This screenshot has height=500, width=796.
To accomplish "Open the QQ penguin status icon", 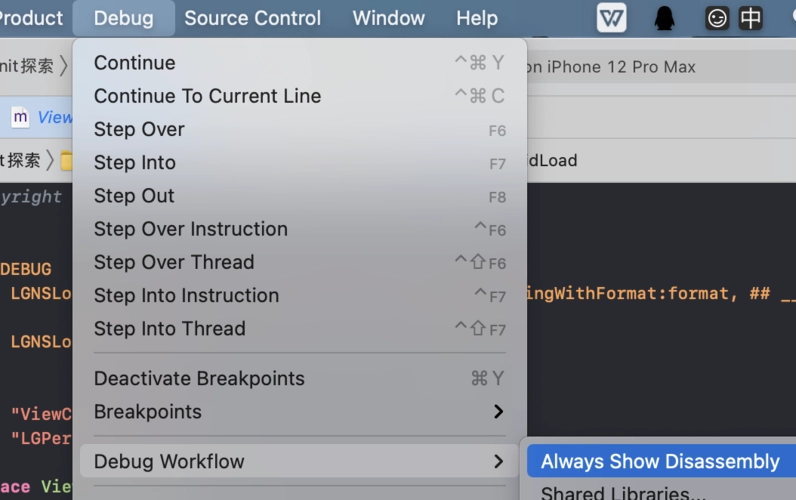I will 664,18.
